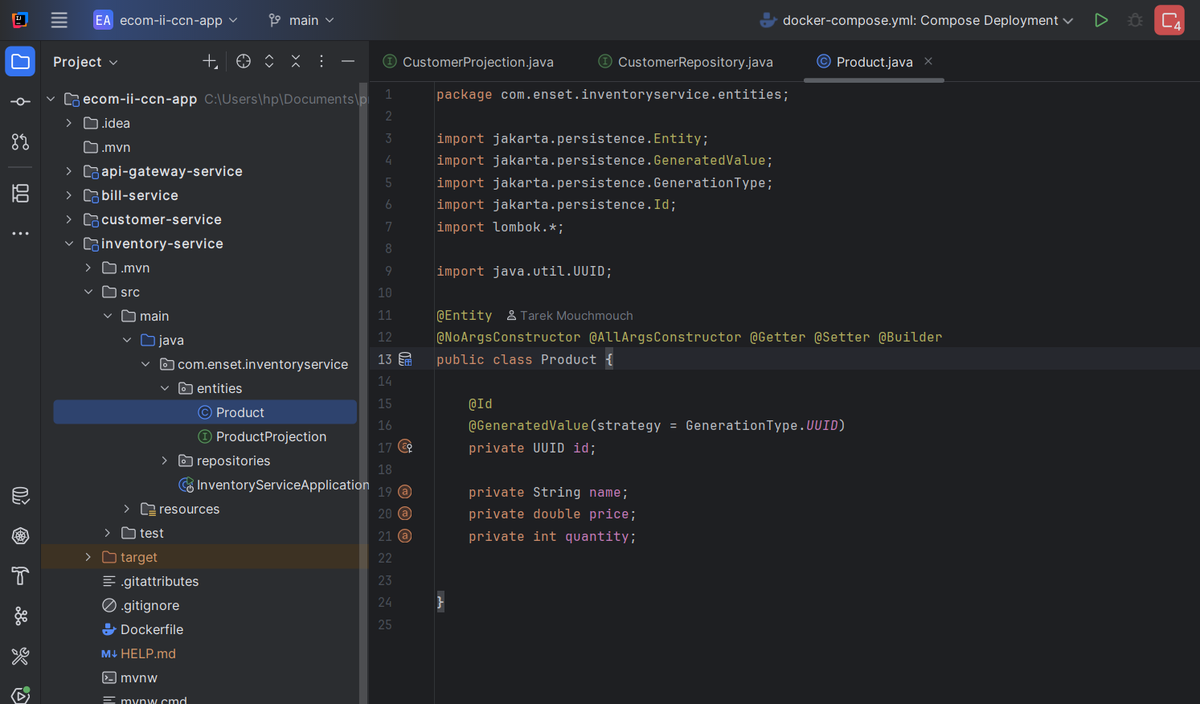Click the Debug bug icon
Image resolution: width=1200 pixels, height=704 pixels.
(1134, 20)
